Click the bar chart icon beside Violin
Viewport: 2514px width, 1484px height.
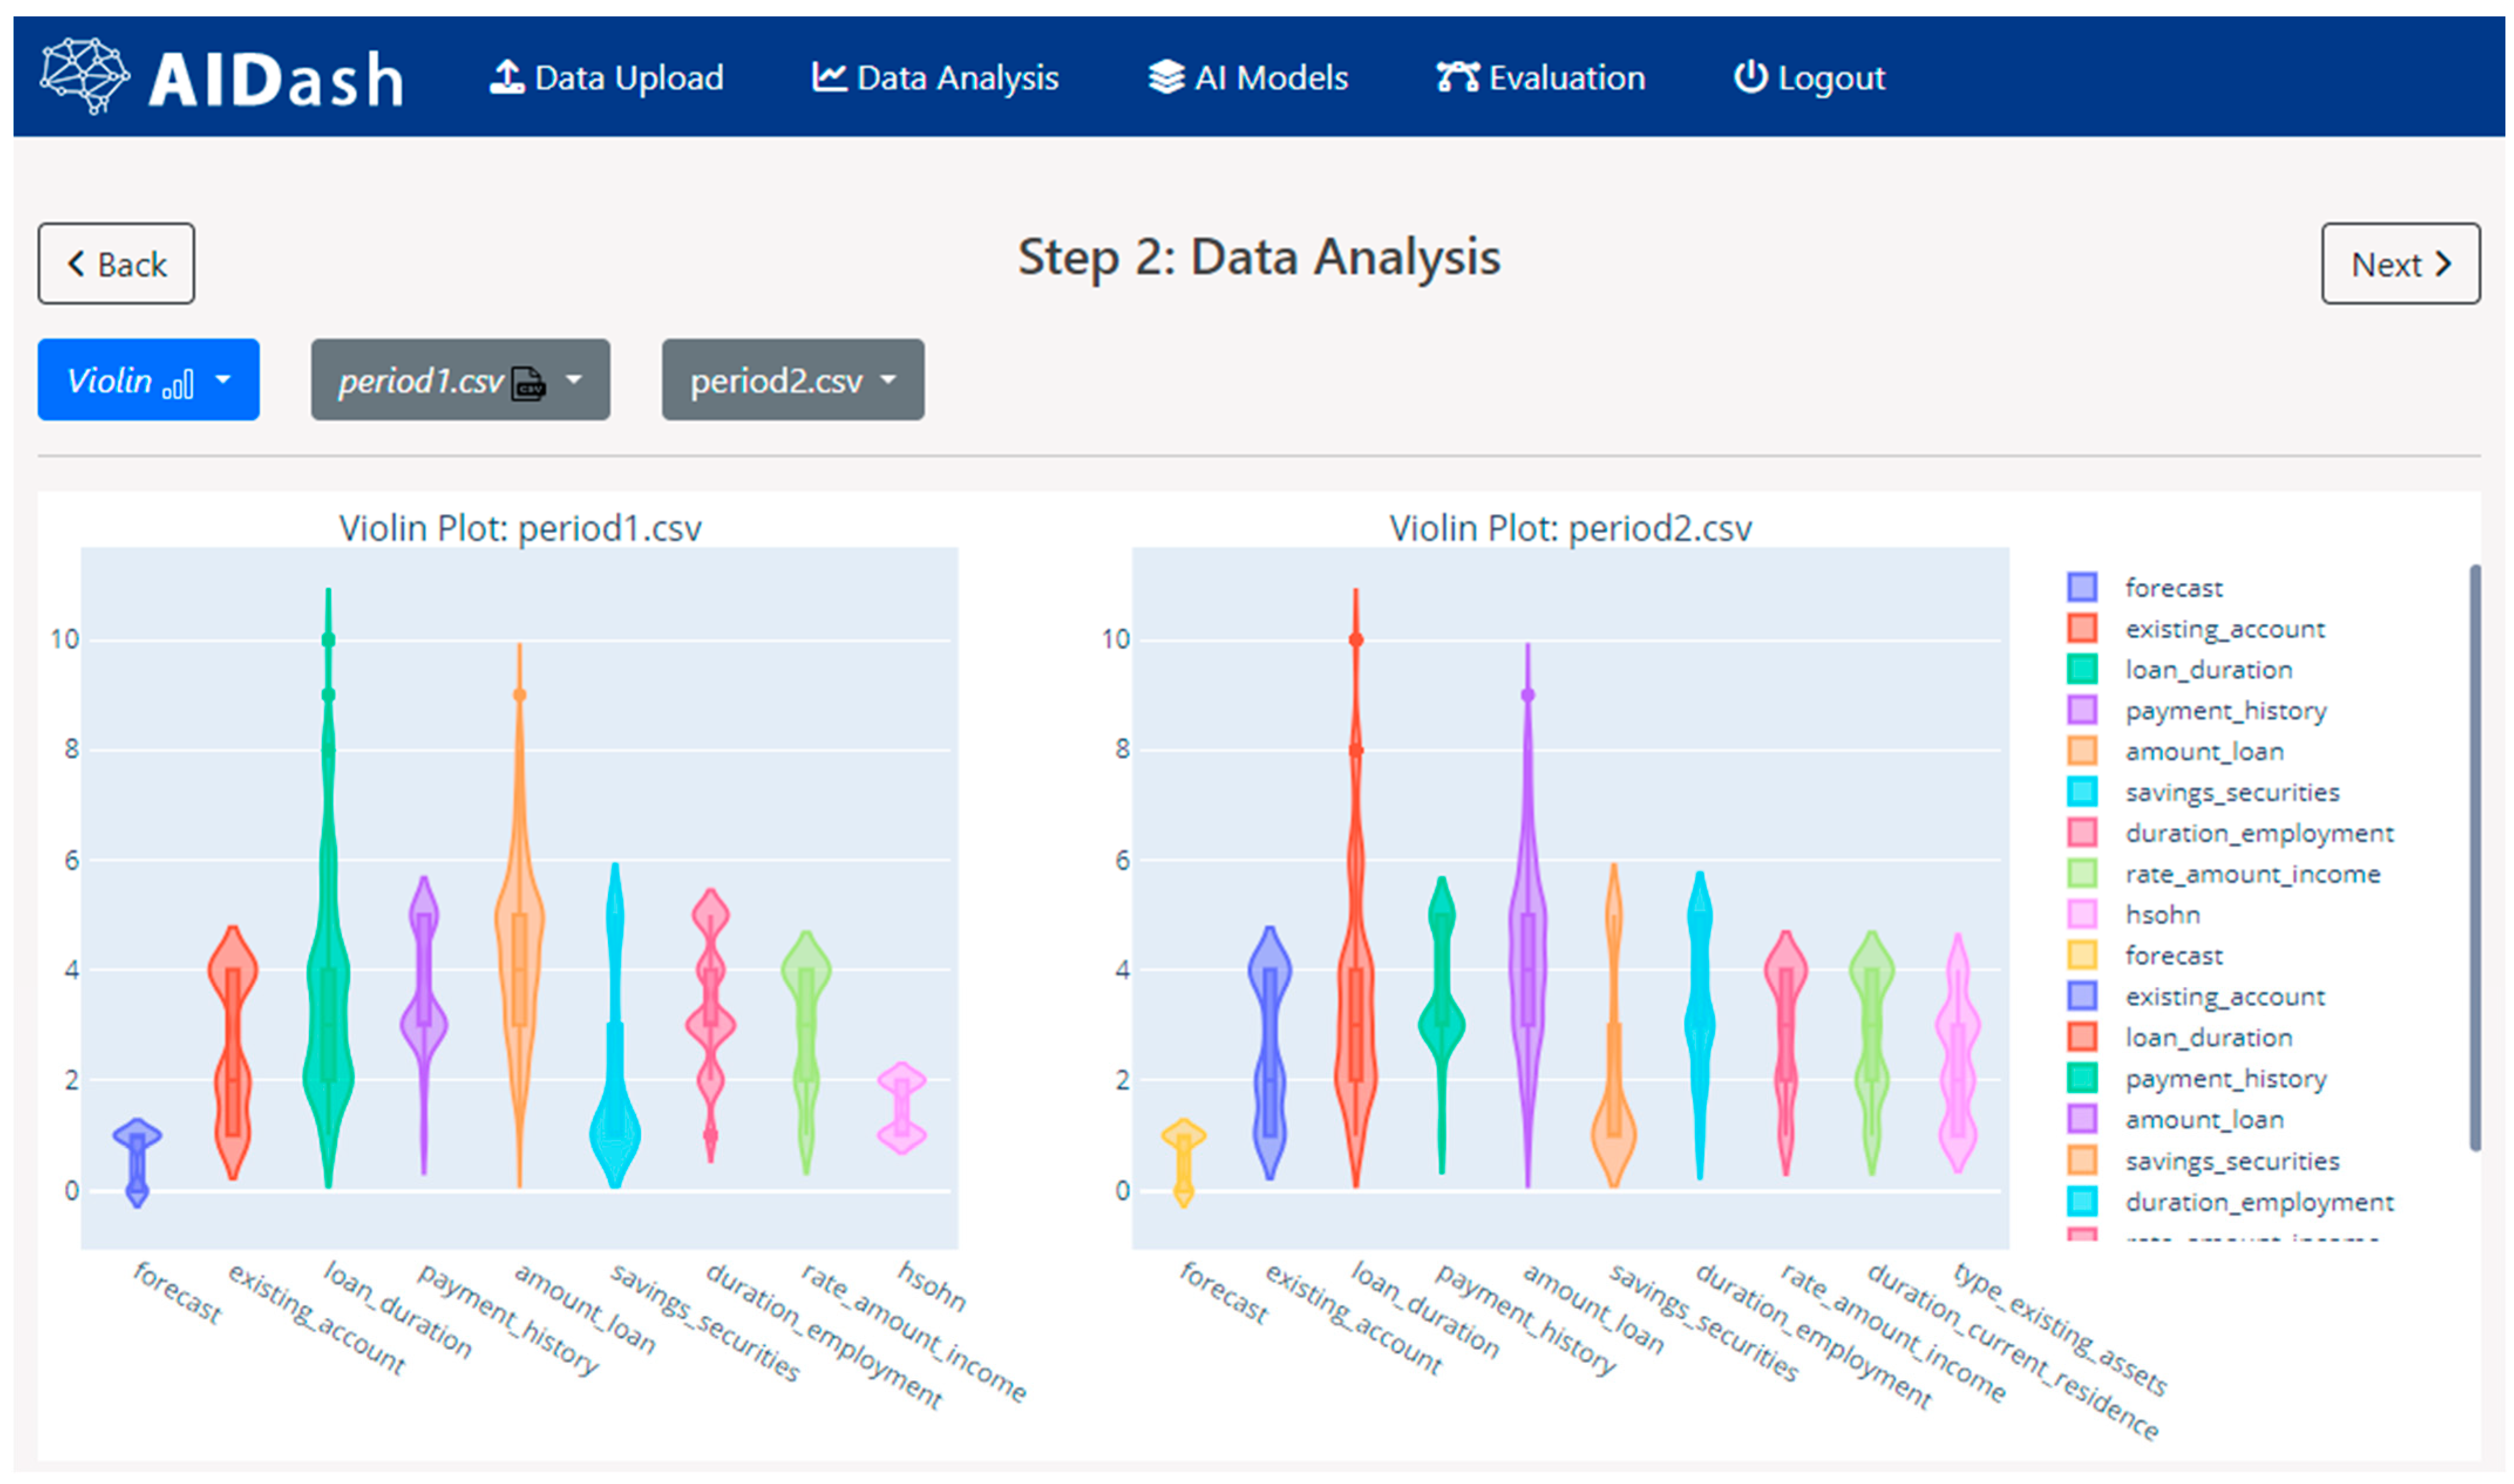pyautogui.click(x=178, y=384)
